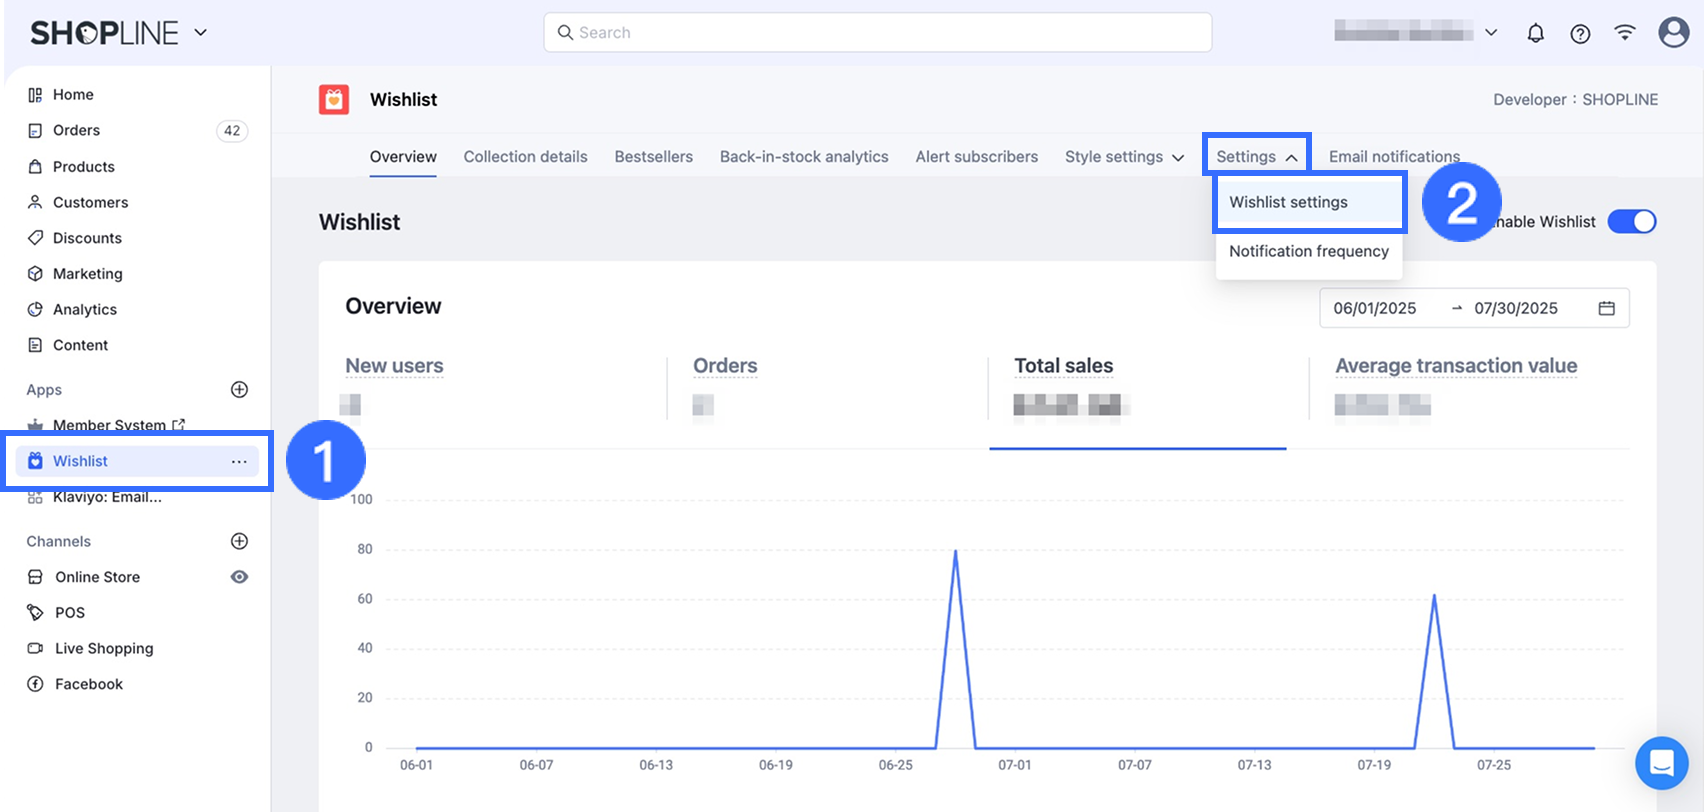
Task: Add a new channel with plus icon
Action: pos(239,541)
